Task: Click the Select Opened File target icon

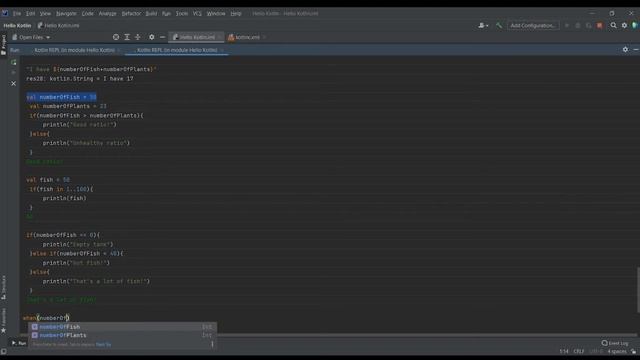Action: click(116, 37)
